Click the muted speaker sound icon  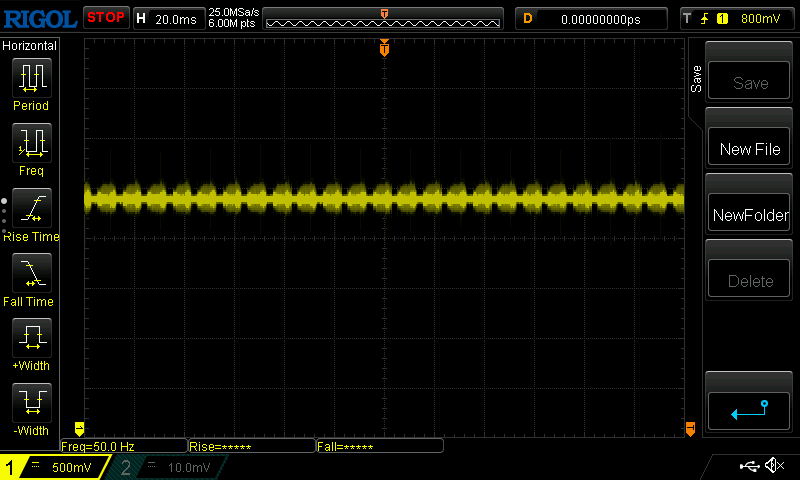pos(774,465)
